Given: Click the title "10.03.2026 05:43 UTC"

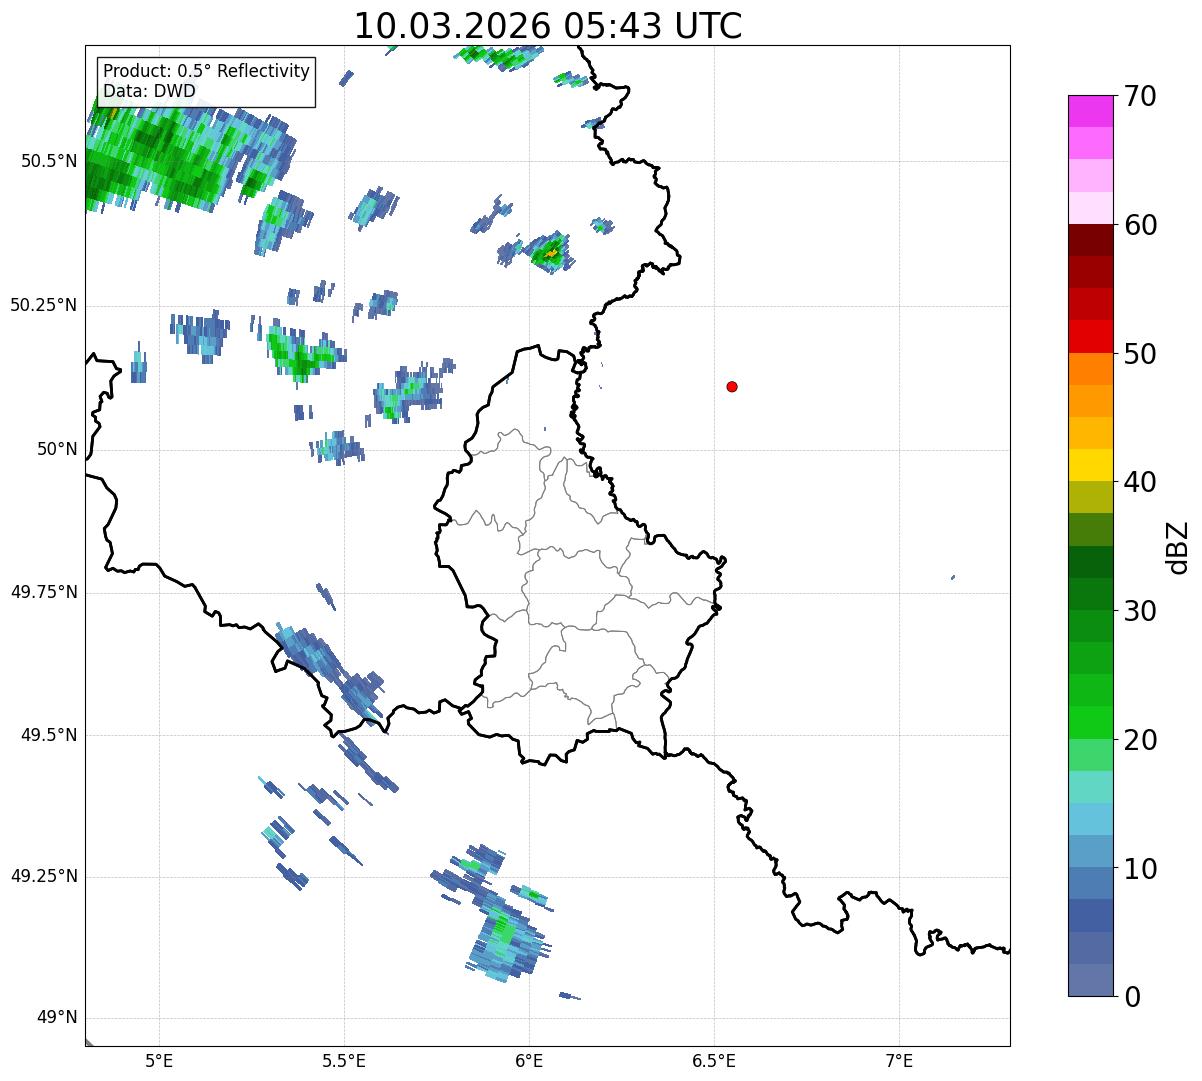Looking at the screenshot, I should click(548, 25).
